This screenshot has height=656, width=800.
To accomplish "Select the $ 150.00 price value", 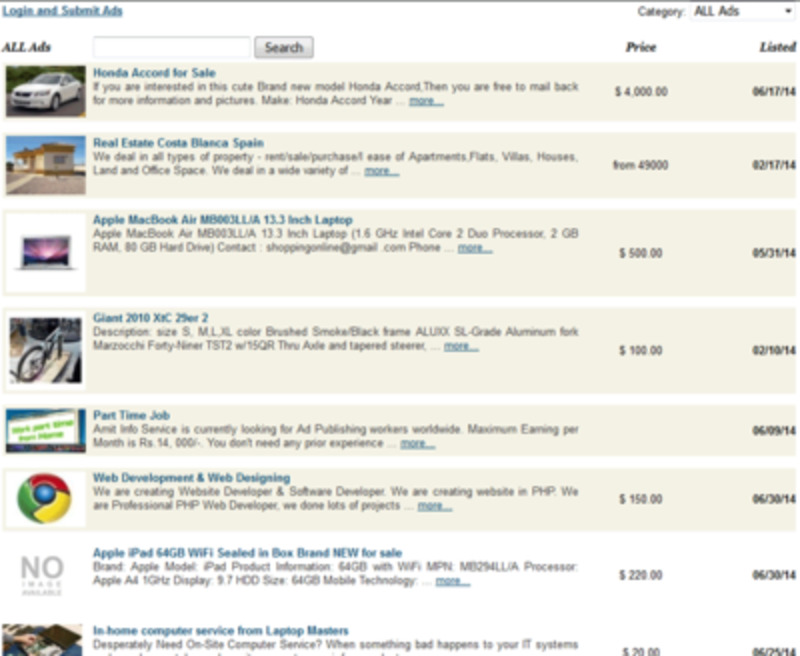I will pos(641,499).
